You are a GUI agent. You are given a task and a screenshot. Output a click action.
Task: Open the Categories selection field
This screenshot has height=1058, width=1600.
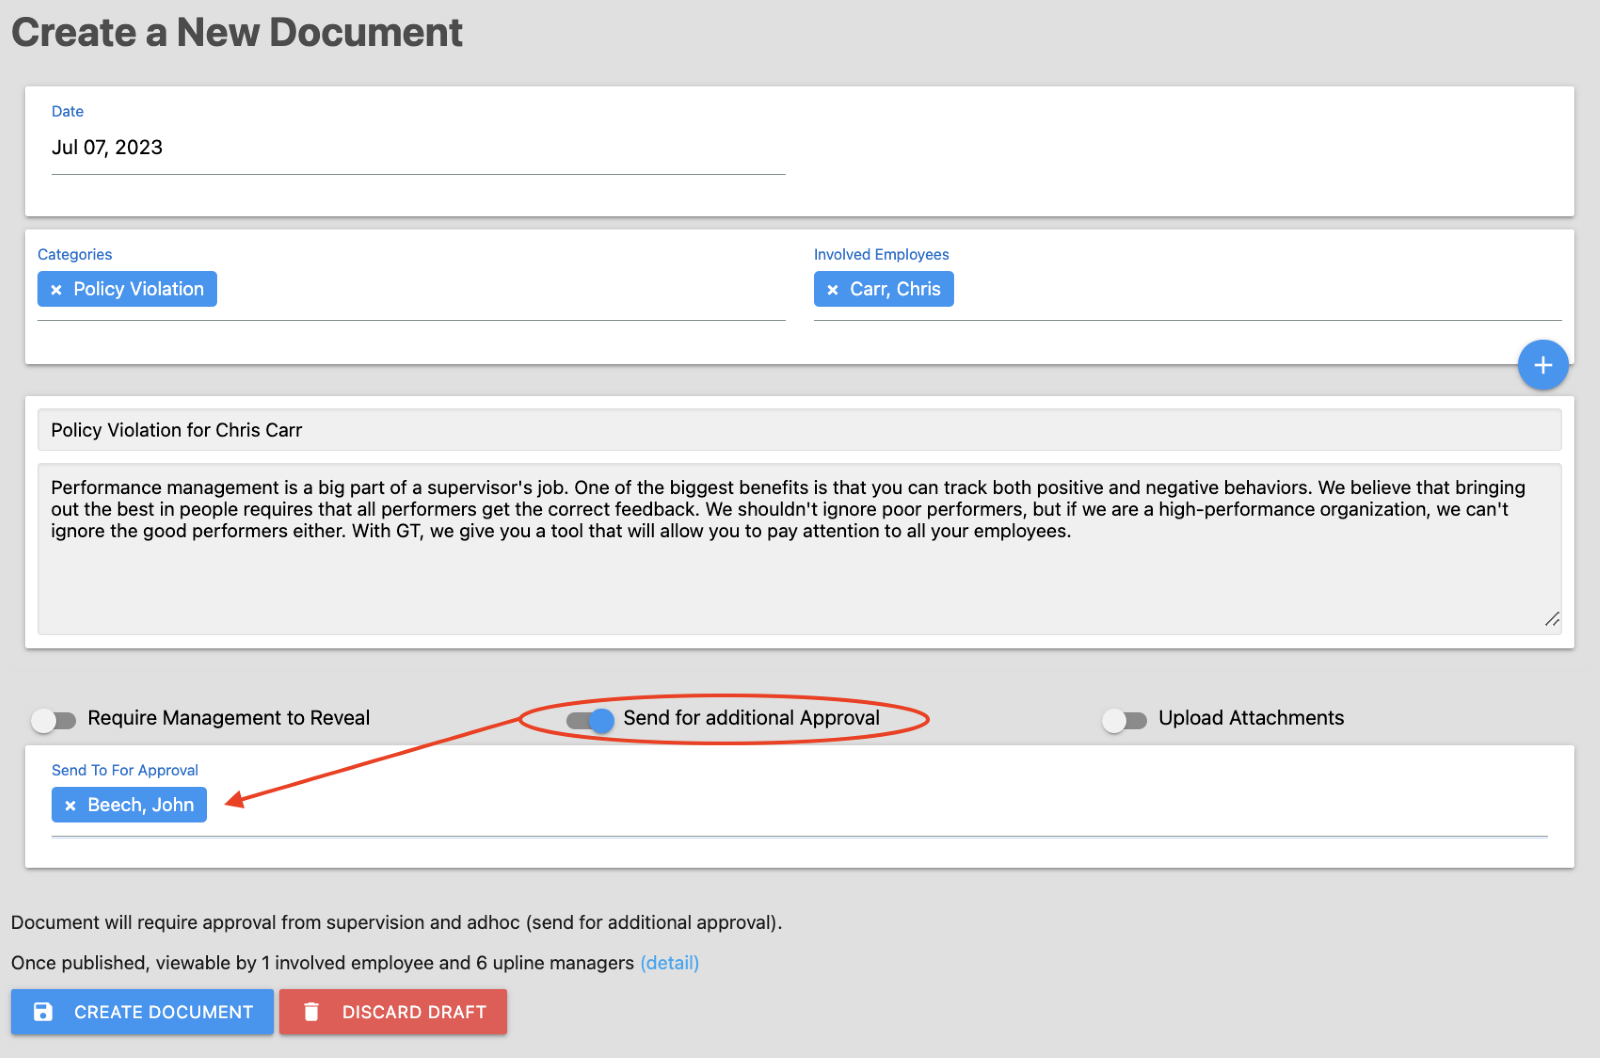(500, 290)
